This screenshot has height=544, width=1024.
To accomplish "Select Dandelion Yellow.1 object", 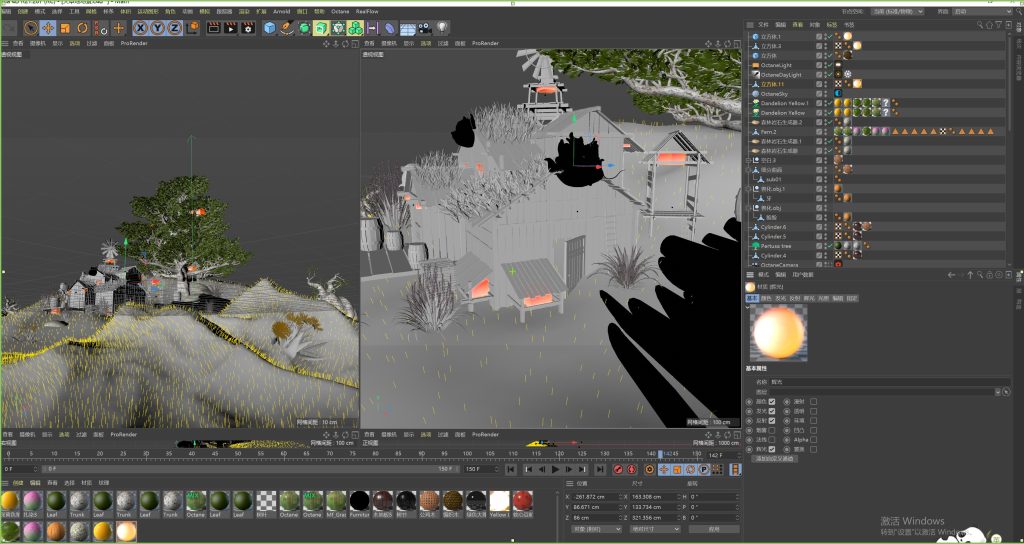I will coord(784,103).
